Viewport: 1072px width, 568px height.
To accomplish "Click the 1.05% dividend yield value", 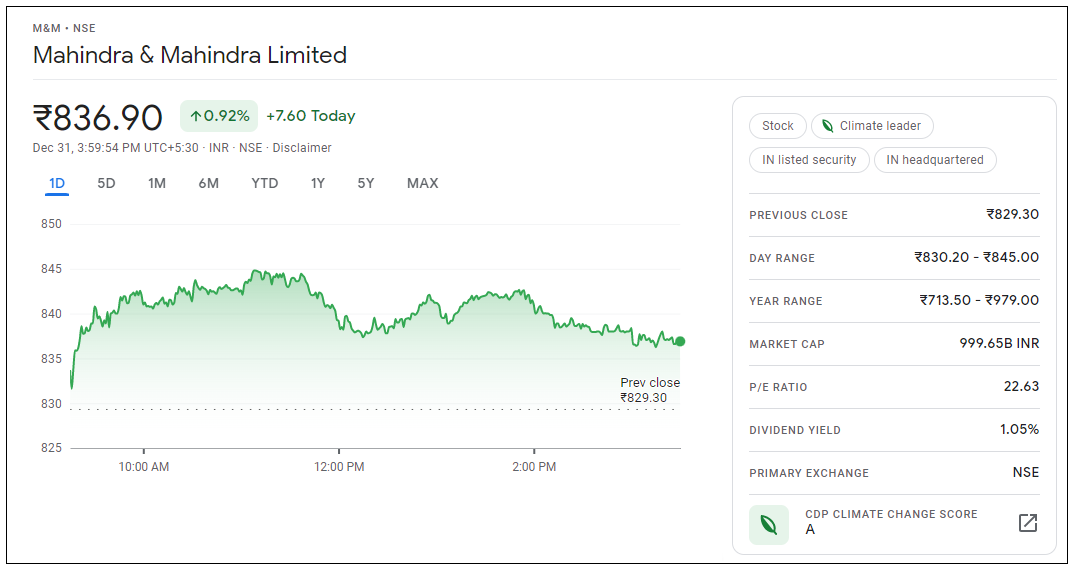I will click(x=1019, y=429).
